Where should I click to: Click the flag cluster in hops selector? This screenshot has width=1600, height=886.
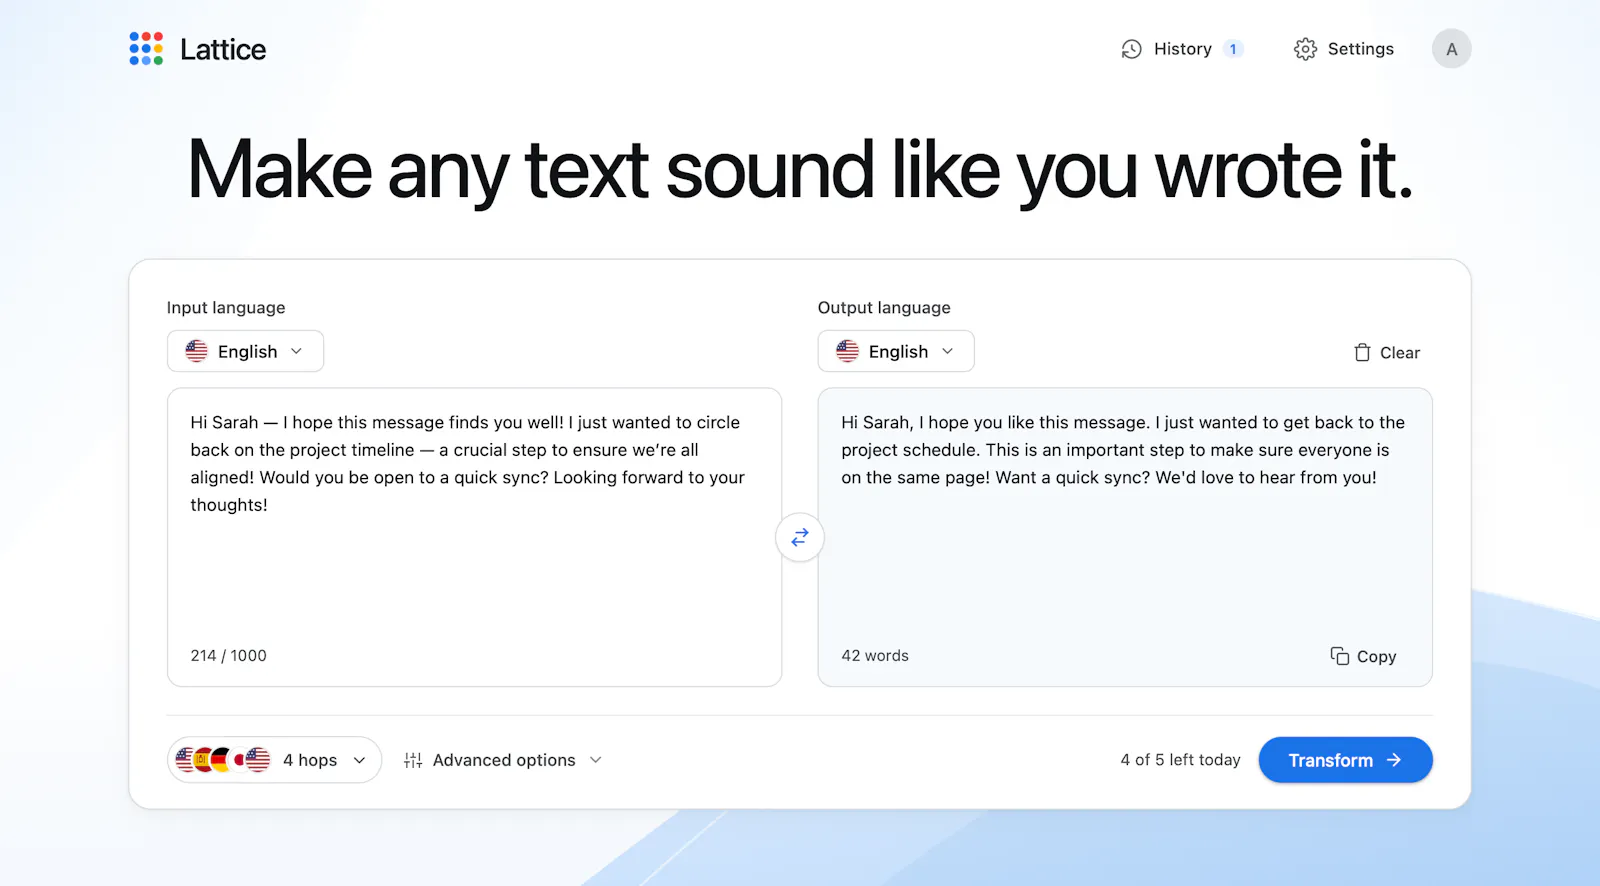(223, 760)
